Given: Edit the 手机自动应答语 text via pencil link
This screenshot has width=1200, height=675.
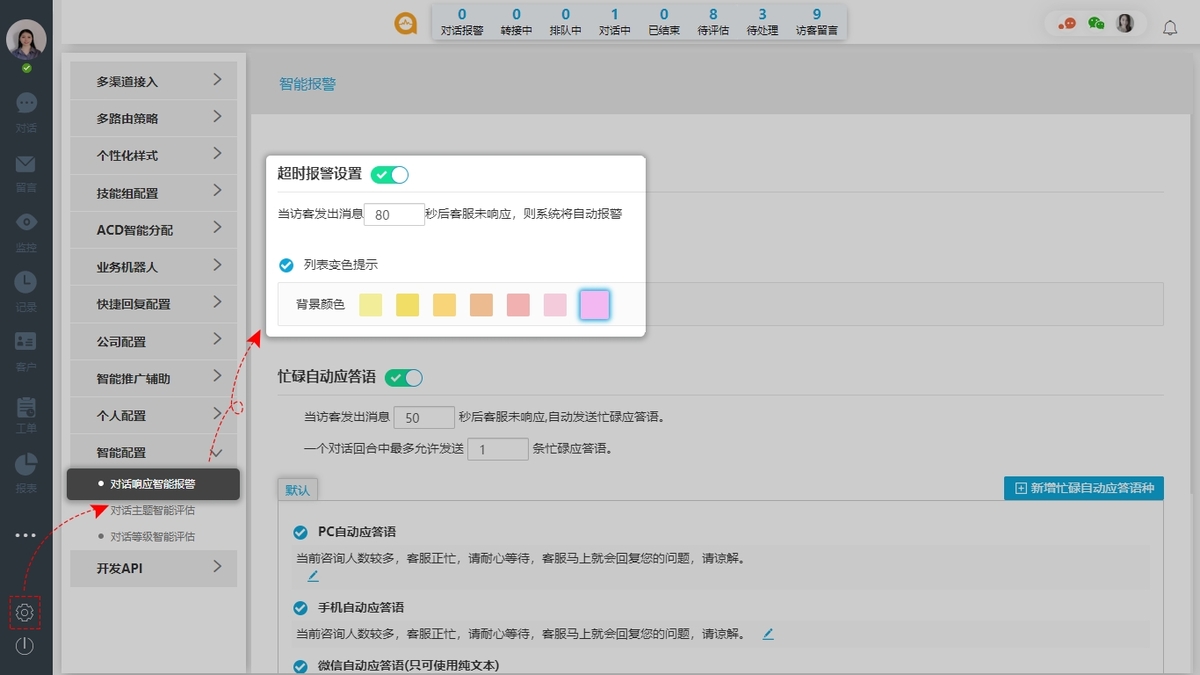Looking at the screenshot, I should pos(767,634).
